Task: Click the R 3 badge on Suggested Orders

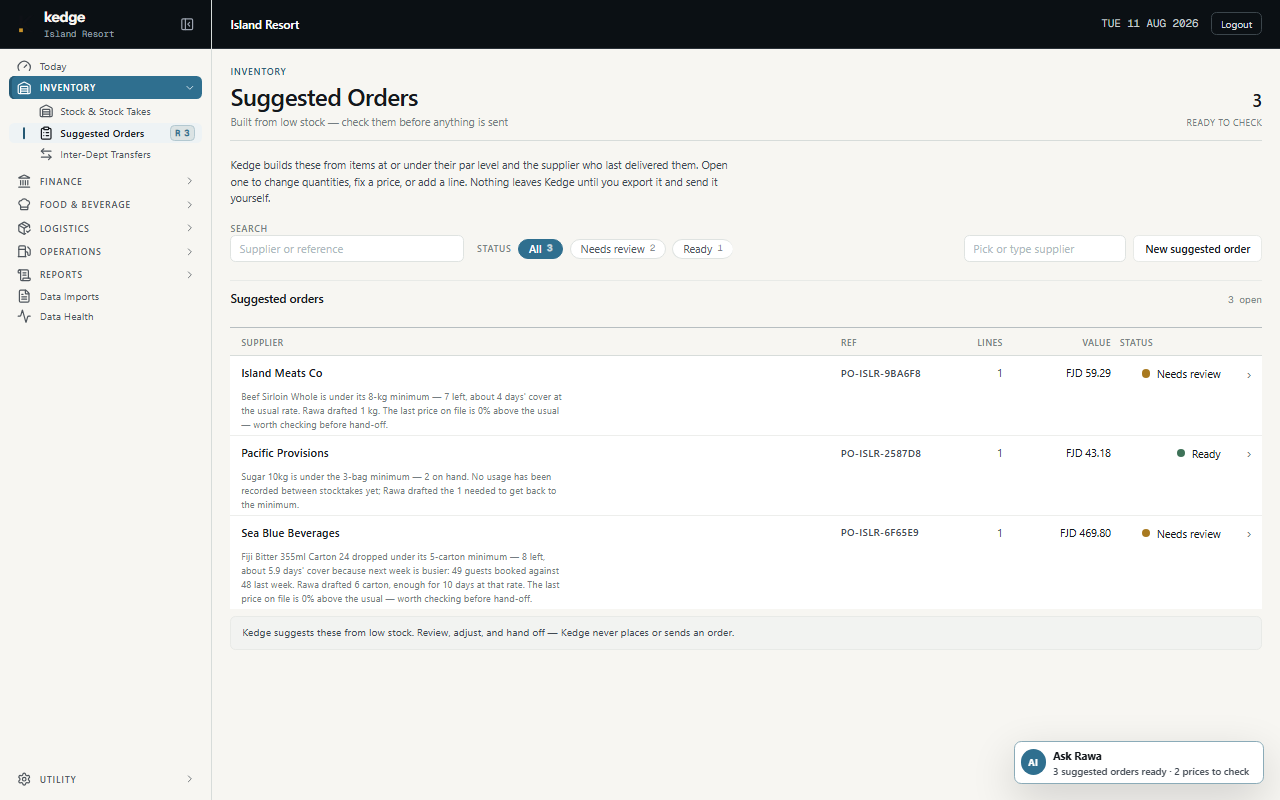Action: click(x=182, y=133)
